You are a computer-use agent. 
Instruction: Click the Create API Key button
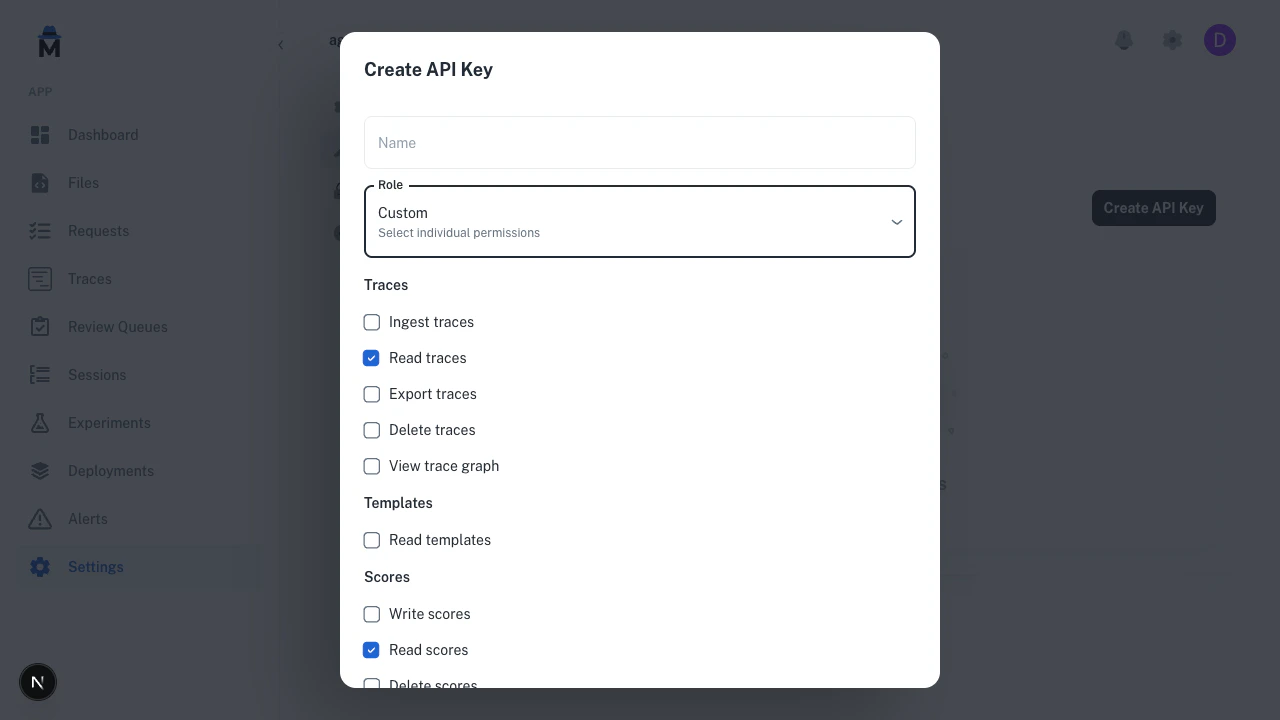tap(1153, 208)
